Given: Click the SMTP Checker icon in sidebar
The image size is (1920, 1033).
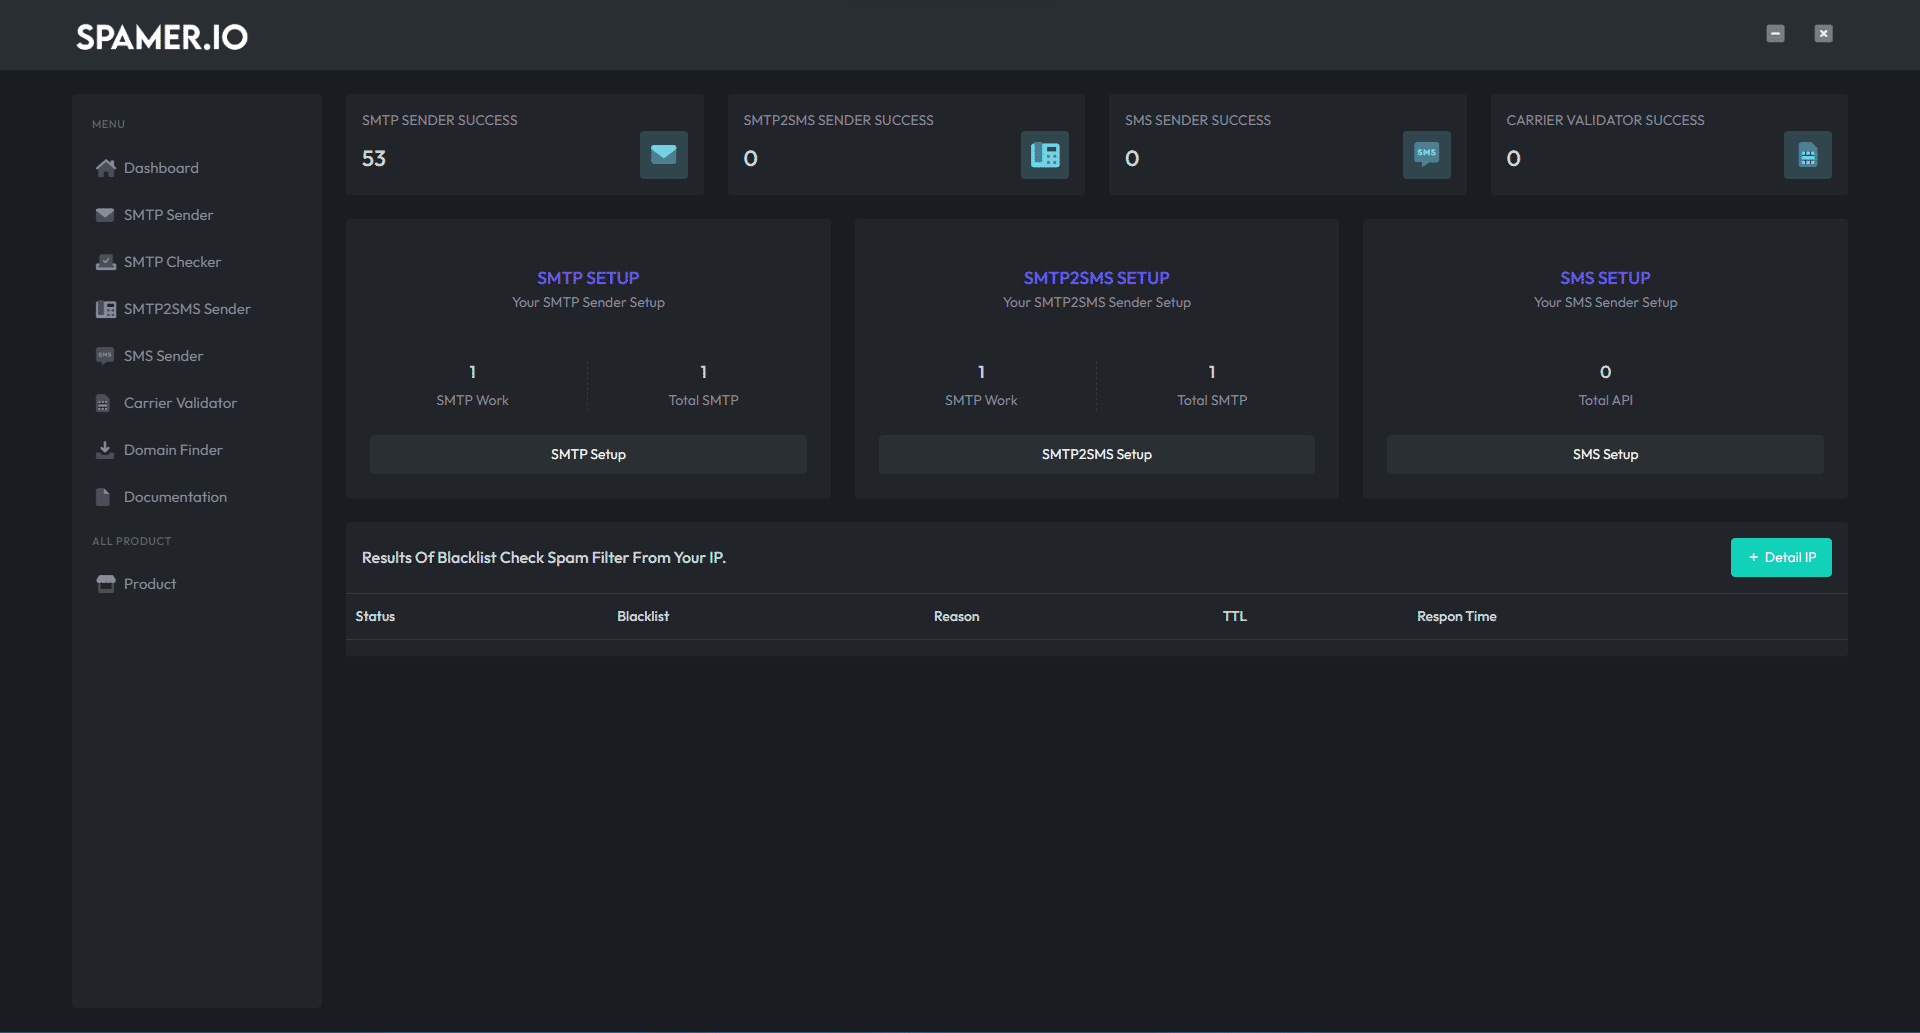Looking at the screenshot, I should tap(105, 262).
